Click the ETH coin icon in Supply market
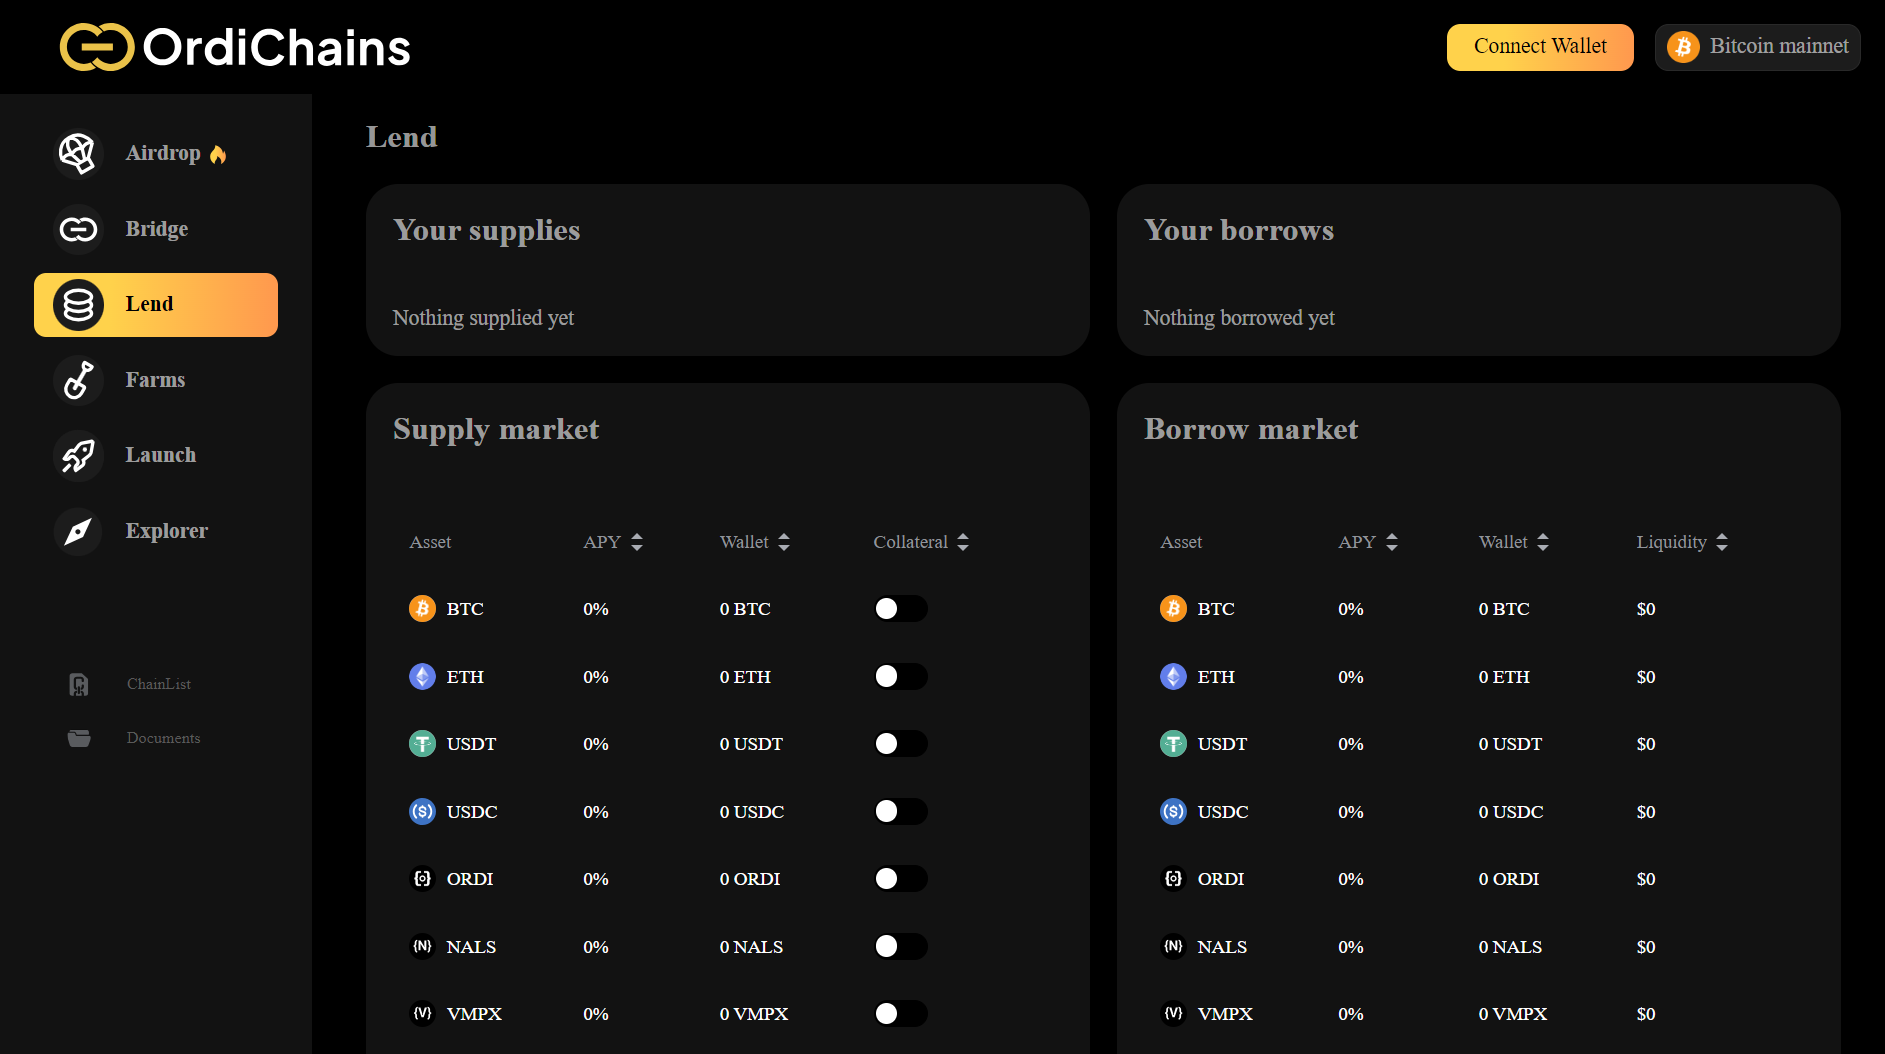The image size is (1885, 1054). click(x=422, y=676)
